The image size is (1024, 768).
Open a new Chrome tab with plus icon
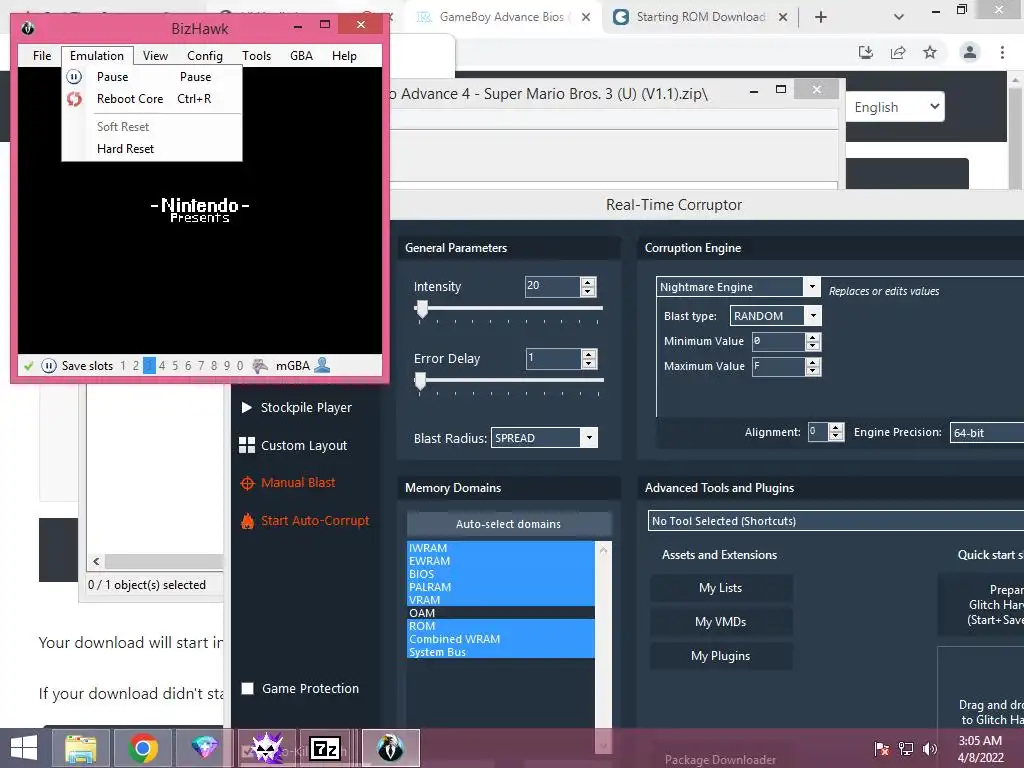click(821, 17)
